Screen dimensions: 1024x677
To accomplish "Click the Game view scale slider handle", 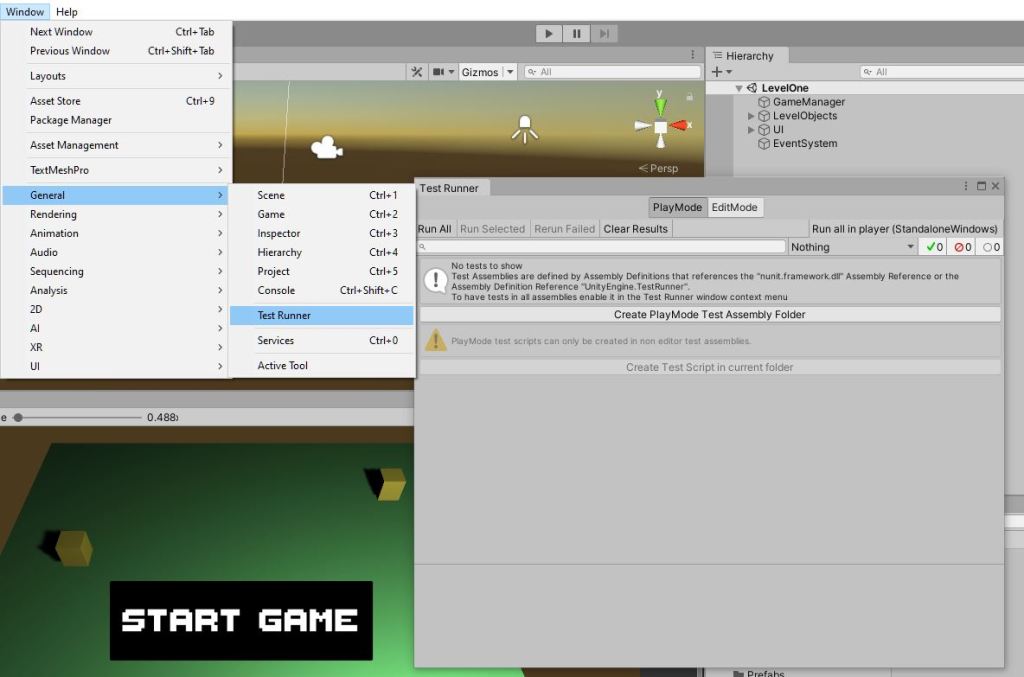I will point(18,417).
